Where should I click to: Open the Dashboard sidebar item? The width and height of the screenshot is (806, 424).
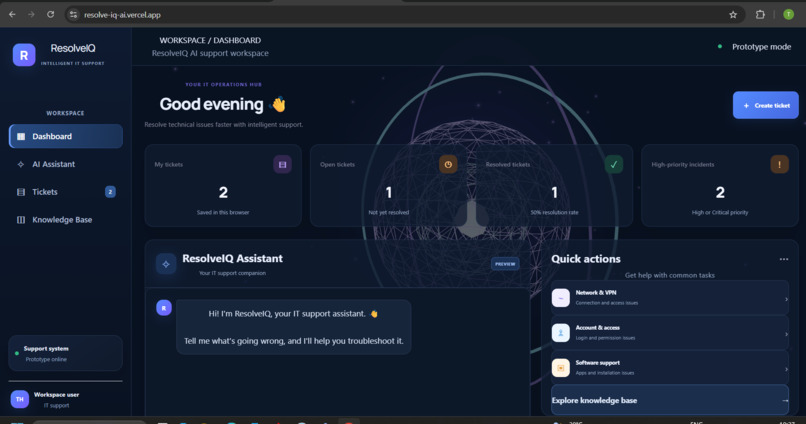(x=66, y=136)
